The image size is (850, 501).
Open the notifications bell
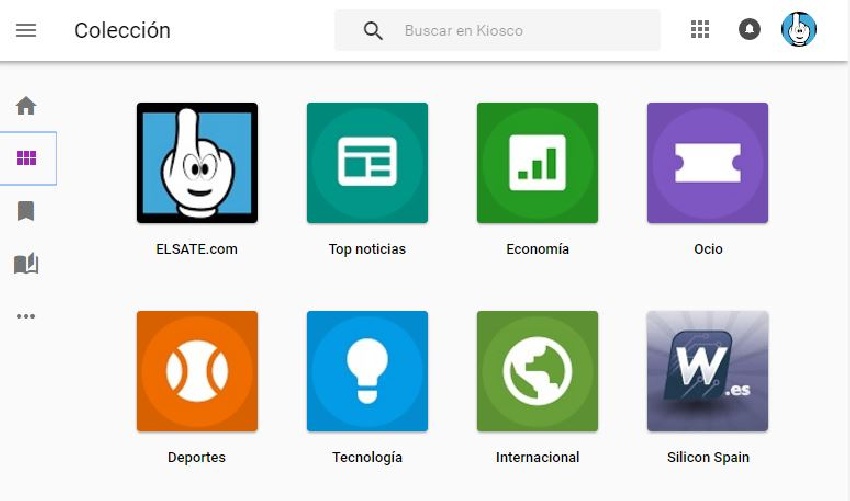(750, 29)
